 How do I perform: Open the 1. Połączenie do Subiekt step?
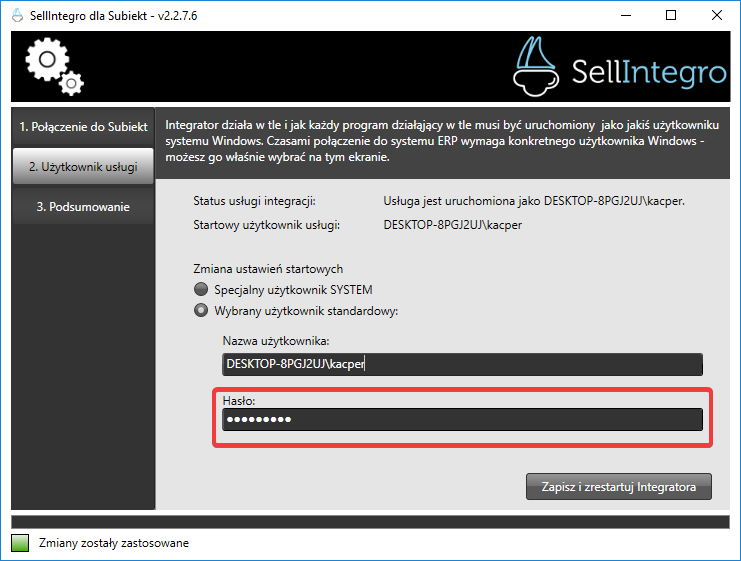83,127
